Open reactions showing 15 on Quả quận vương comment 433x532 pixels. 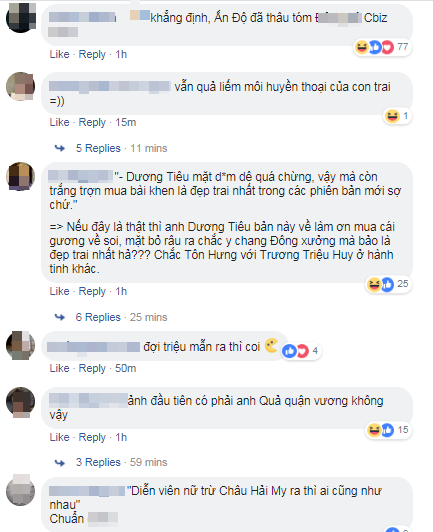(x=388, y=430)
